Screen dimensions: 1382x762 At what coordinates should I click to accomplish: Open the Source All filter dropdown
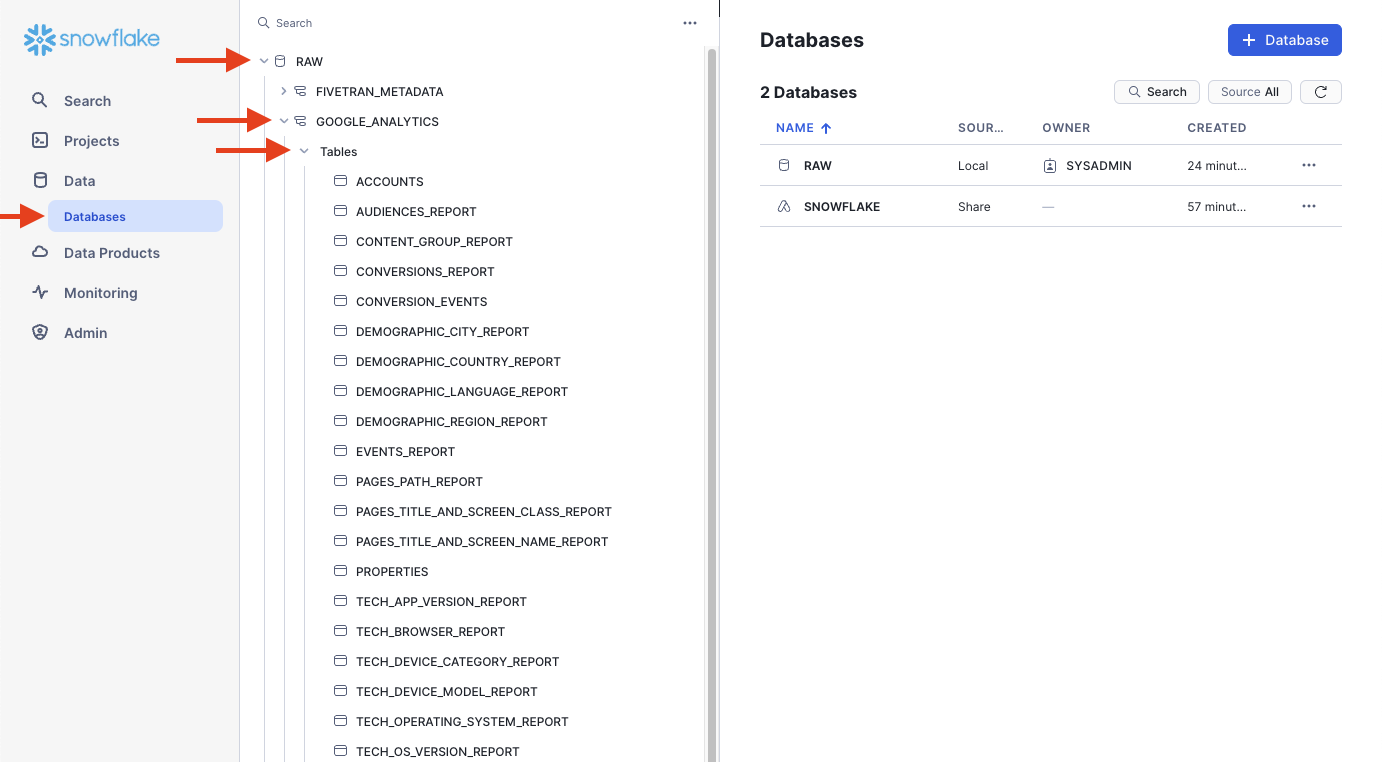point(1250,92)
